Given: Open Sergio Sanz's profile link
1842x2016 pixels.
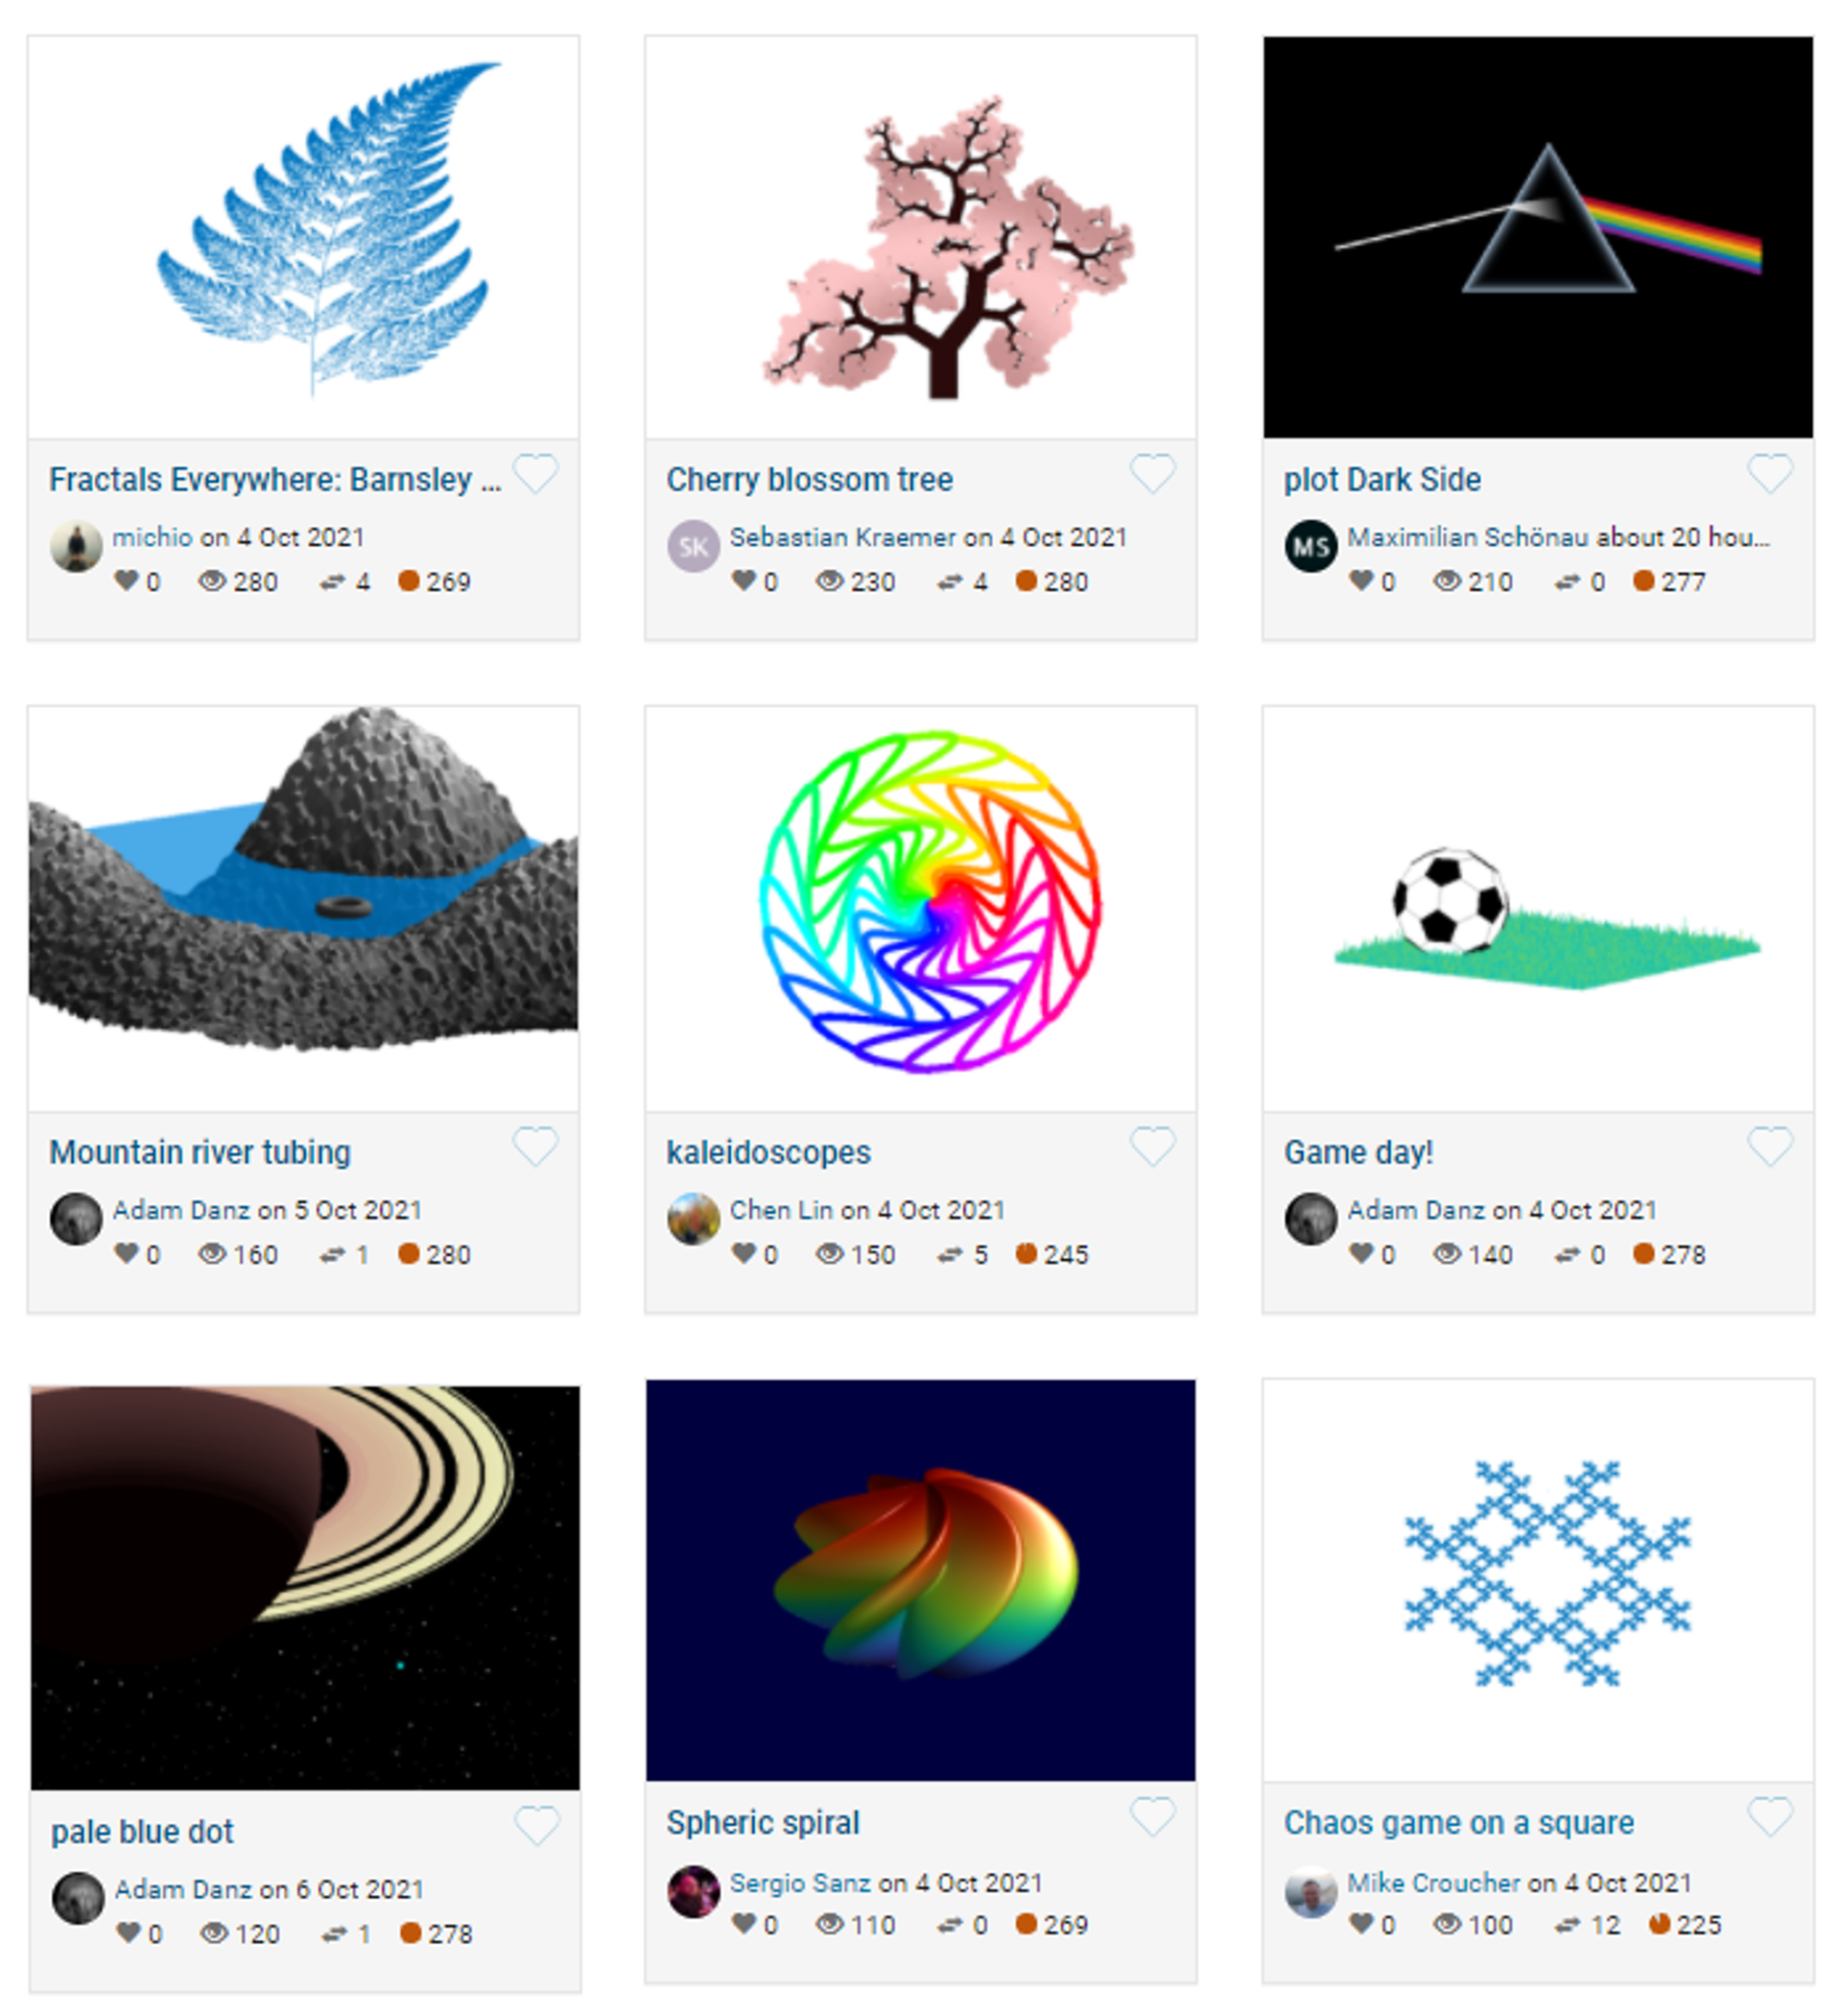Looking at the screenshot, I should (800, 1883).
